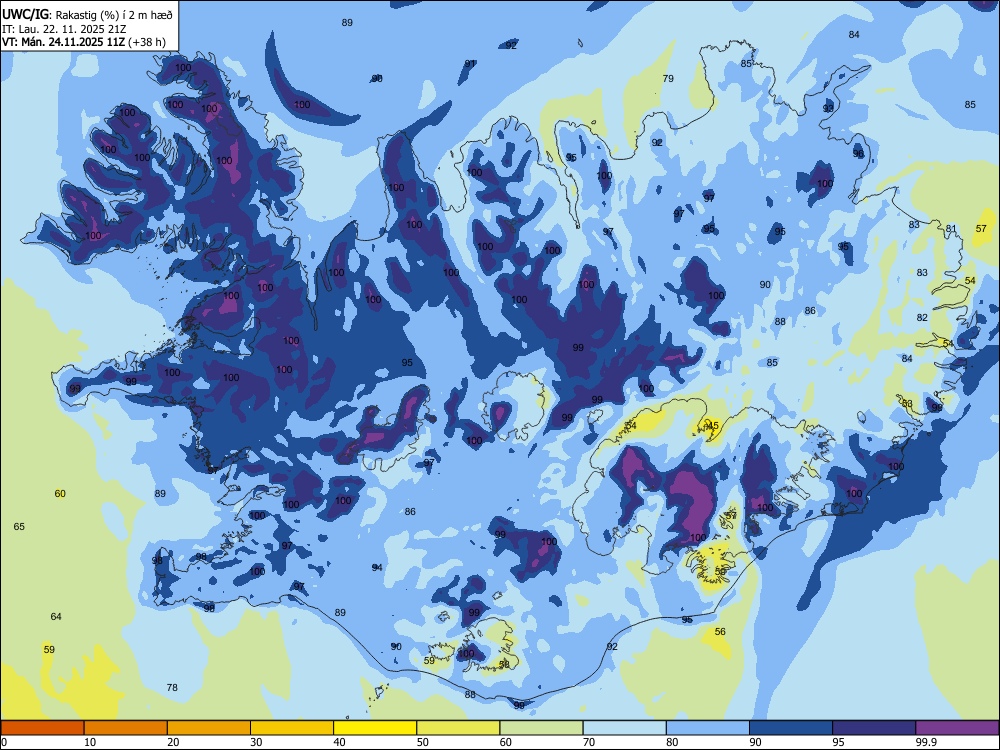This screenshot has height=750, width=1000.
Task: Click the '30' tick label in the legend
Action: pos(256,742)
